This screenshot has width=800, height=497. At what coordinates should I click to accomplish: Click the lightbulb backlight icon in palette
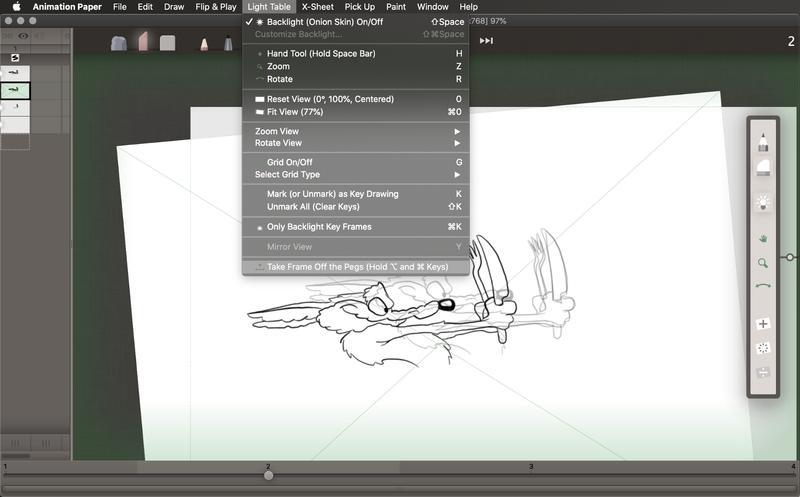(x=763, y=203)
